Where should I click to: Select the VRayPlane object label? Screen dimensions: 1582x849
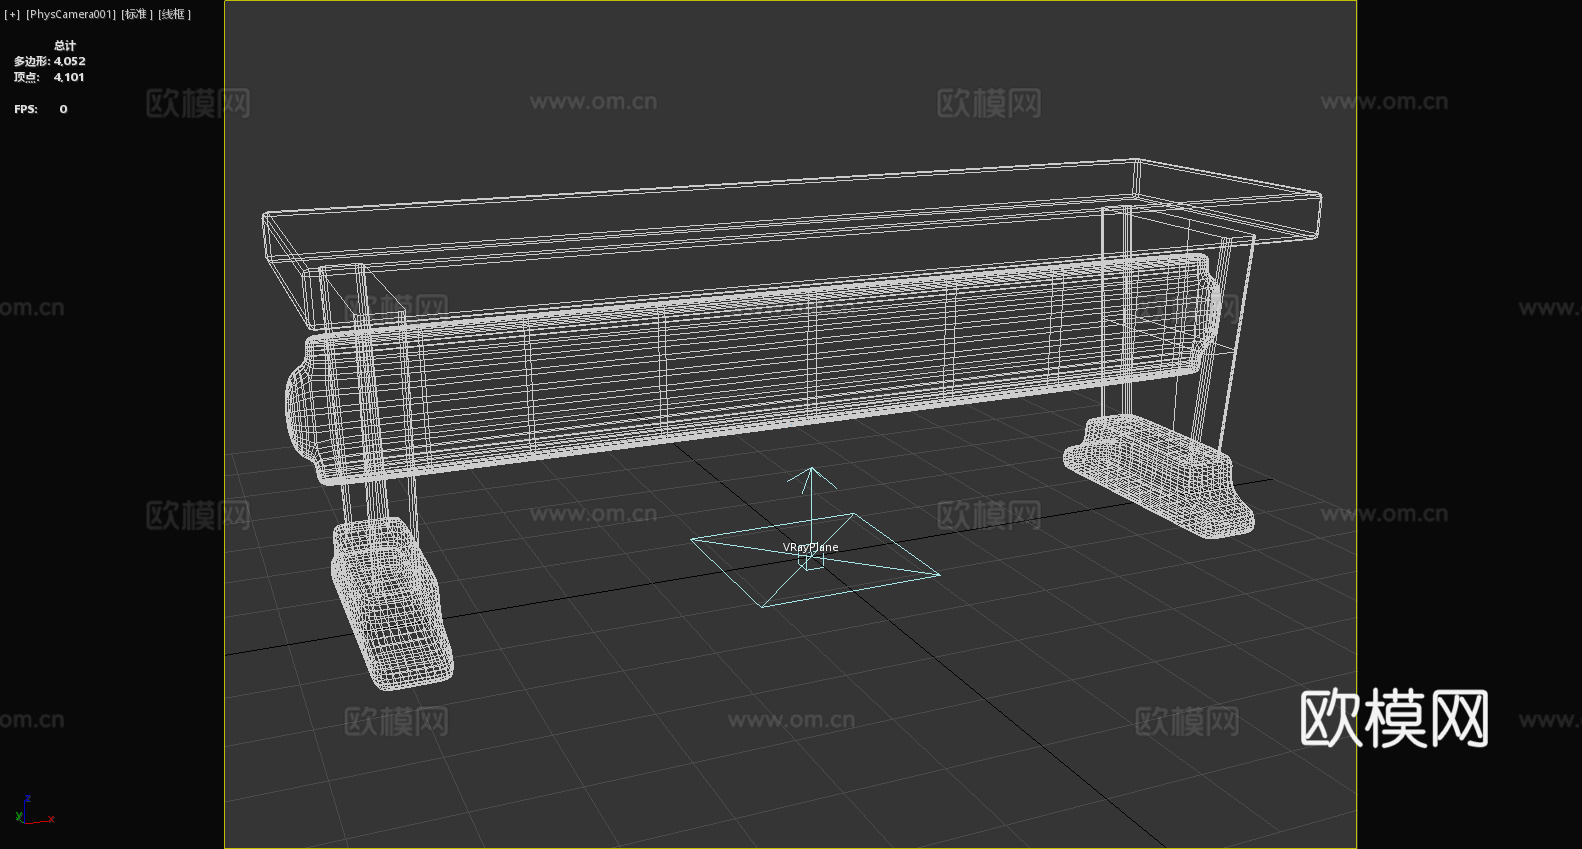(811, 547)
